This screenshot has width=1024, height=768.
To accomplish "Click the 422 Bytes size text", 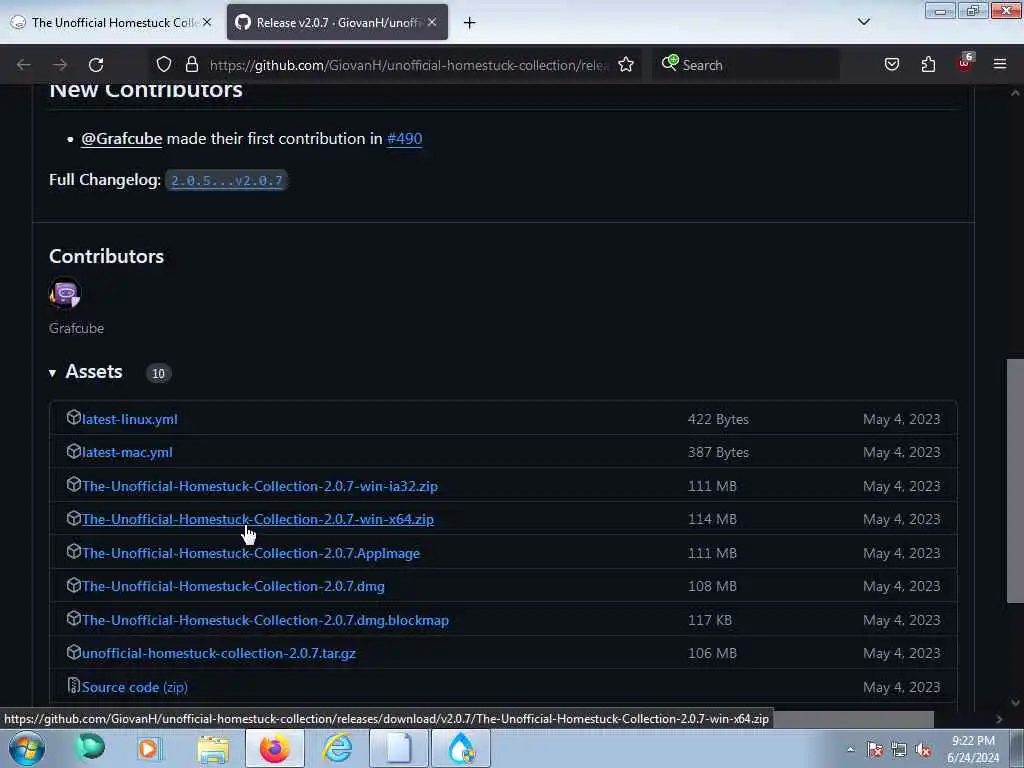I will [718, 419].
